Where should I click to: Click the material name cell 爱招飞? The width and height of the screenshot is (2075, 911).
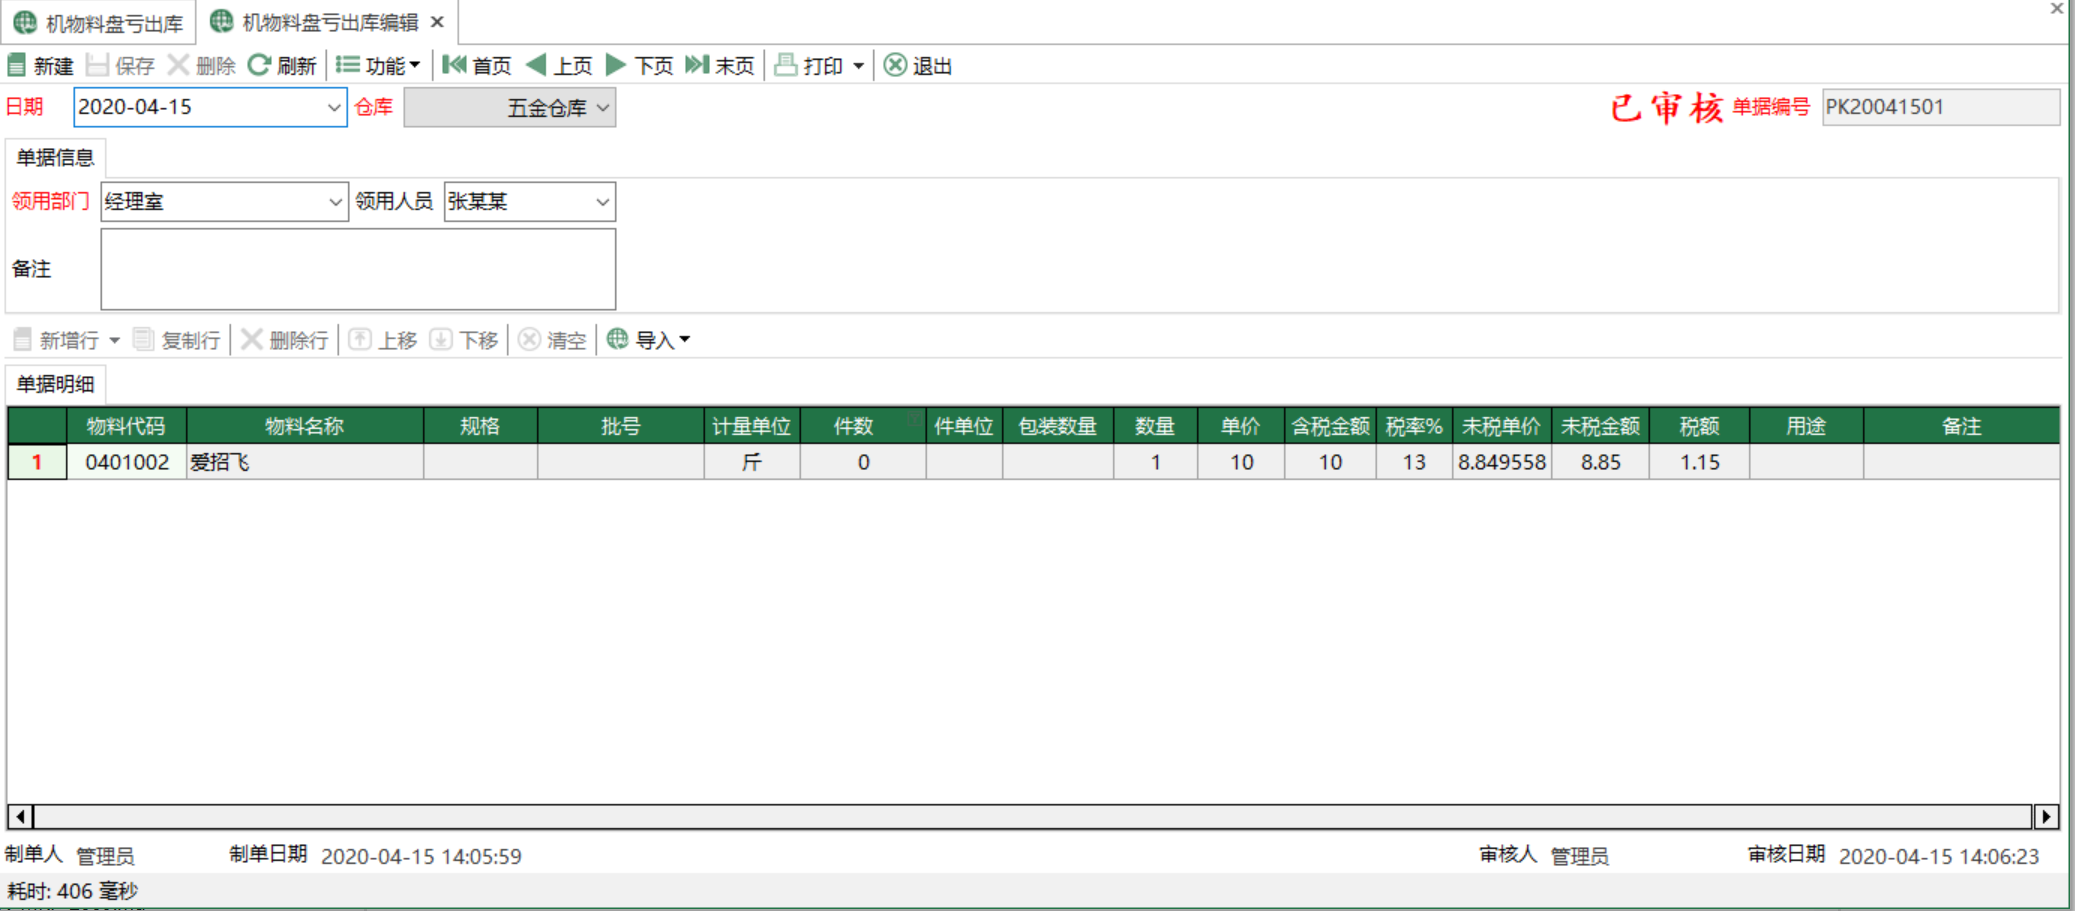point(304,462)
